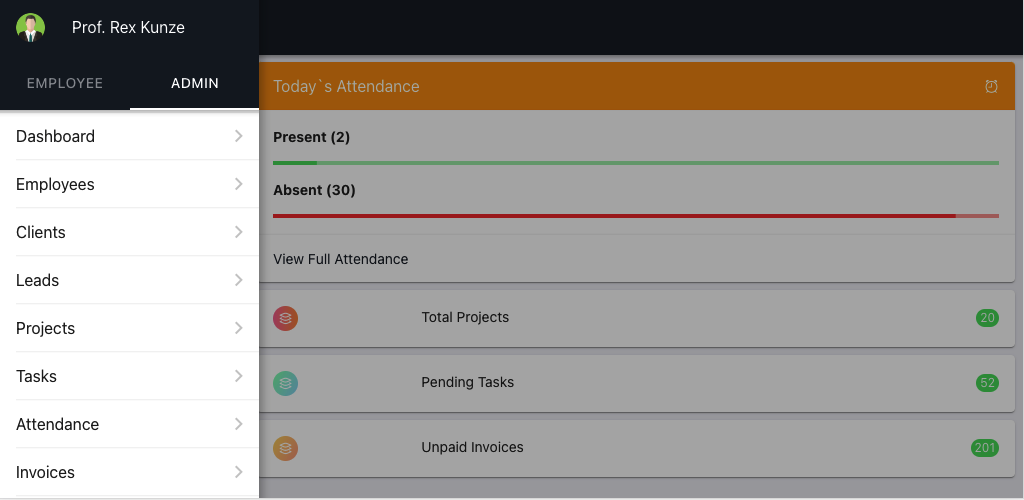Click the user avatar icon
Viewport: 1024px width, 500px height.
[x=30, y=27]
